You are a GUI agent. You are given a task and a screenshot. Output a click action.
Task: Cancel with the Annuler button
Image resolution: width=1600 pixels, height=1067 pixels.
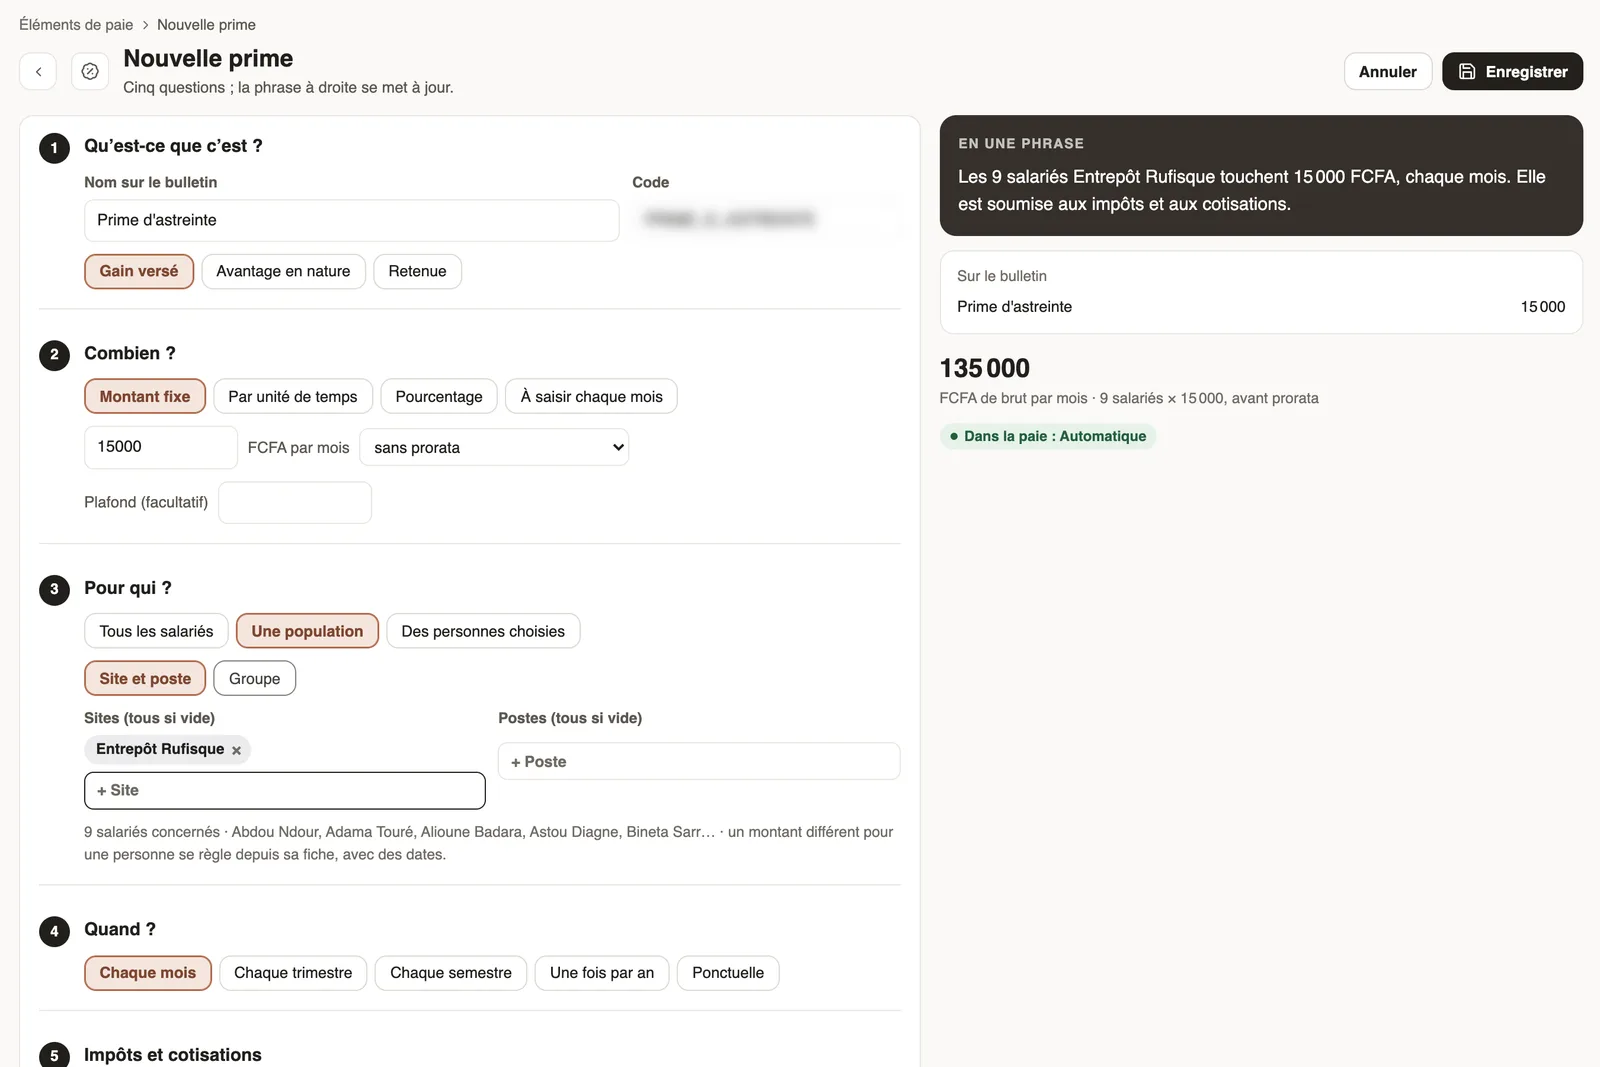tap(1387, 71)
